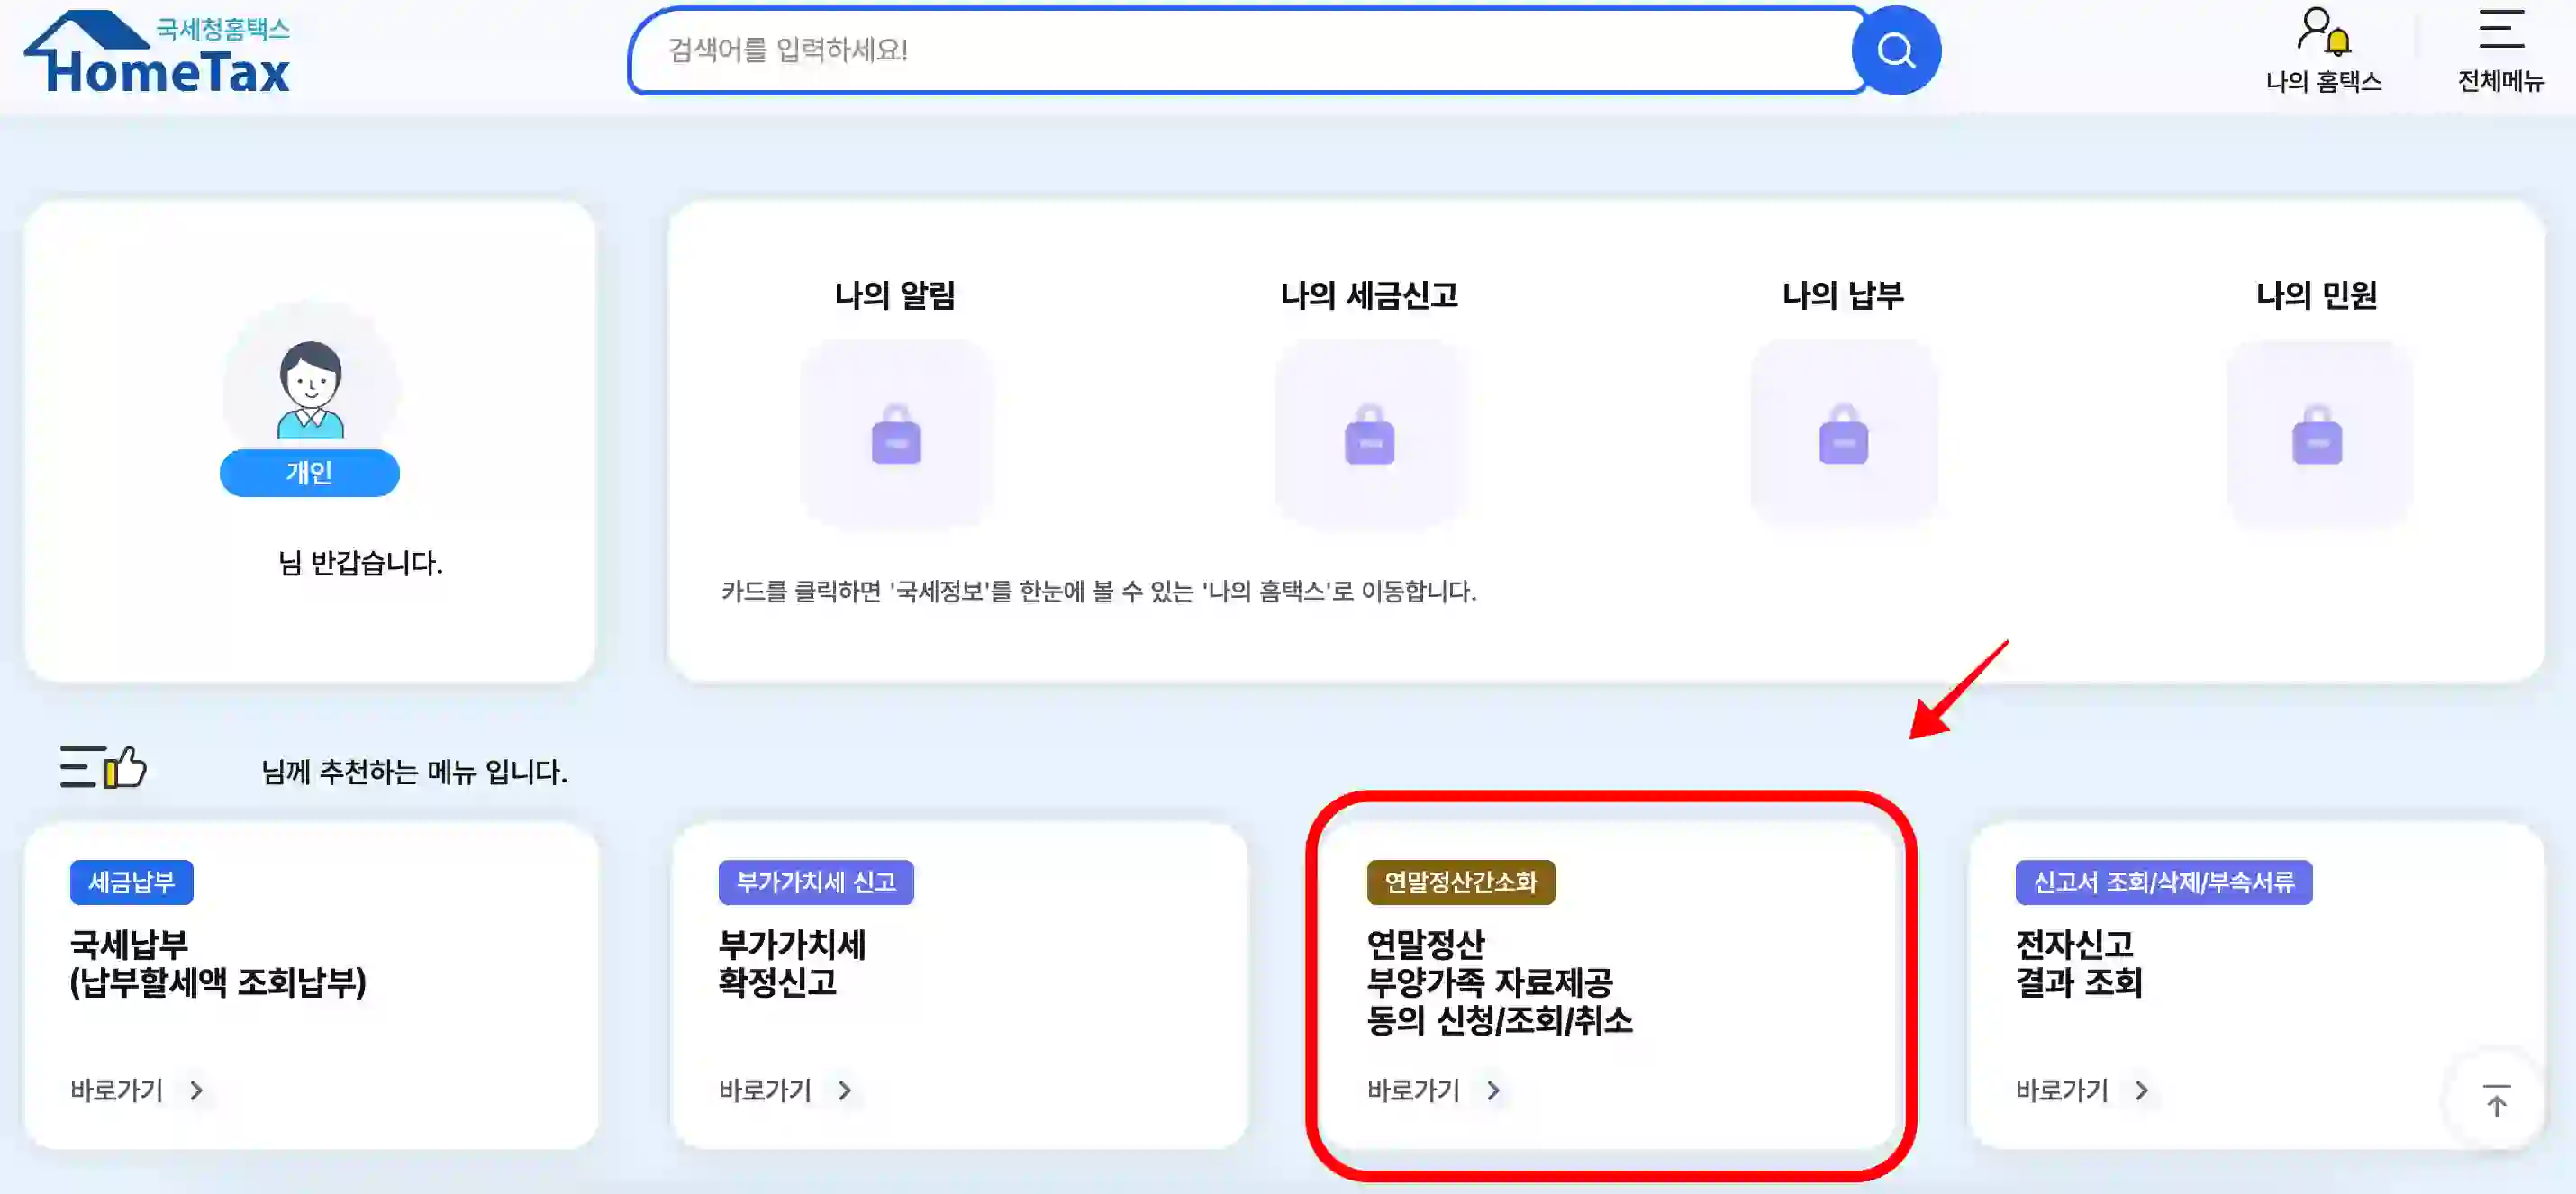This screenshot has width=2576, height=1194.
Task: Click the 개인 profile badge
Action: 309,472
